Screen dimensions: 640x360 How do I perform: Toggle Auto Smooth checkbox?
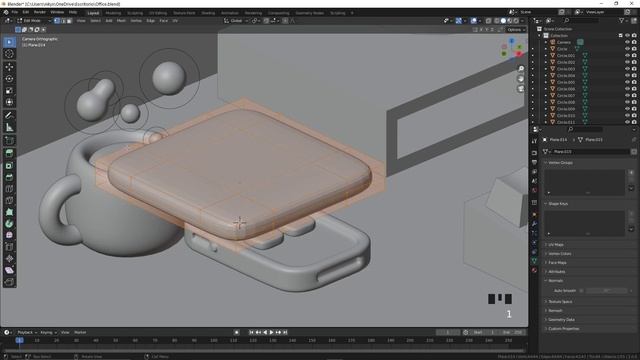(582, 291)
